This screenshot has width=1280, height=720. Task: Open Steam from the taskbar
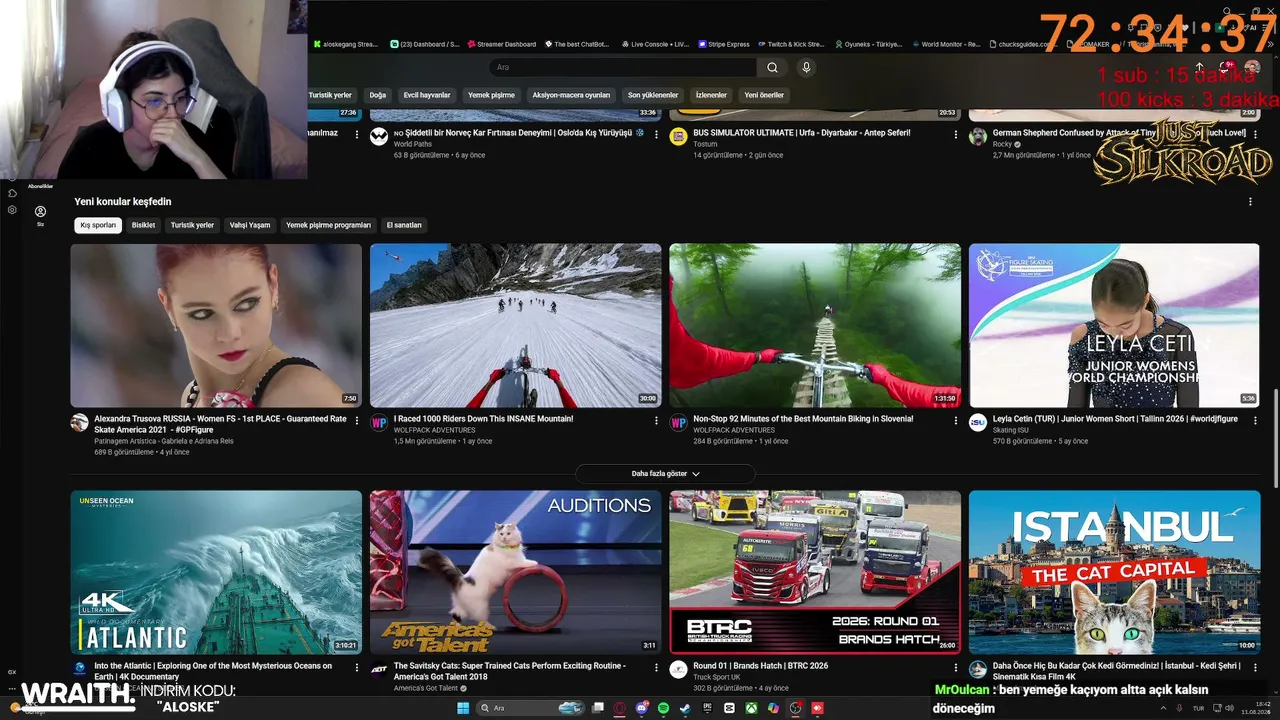[685, 708]
